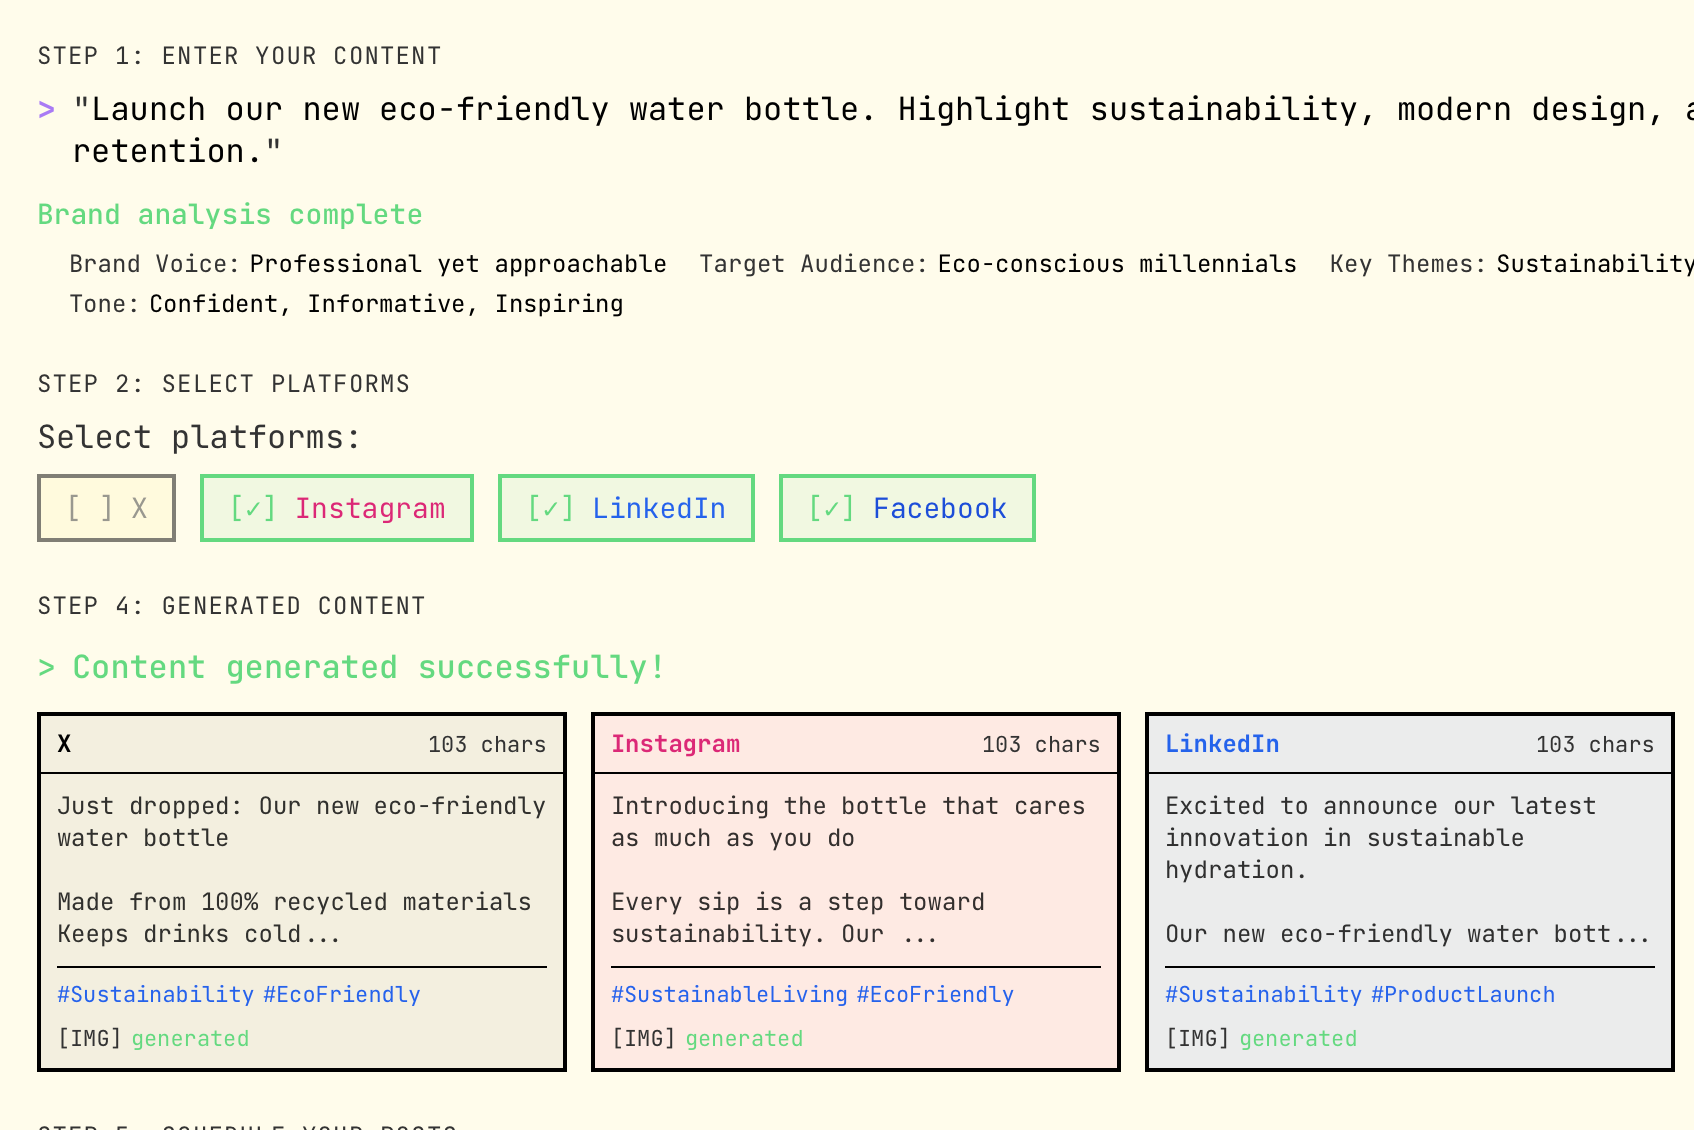The image size is (1694, 1130).
Task: Open the LinkedIn generated post card header
Action: tap(1409, 744)
